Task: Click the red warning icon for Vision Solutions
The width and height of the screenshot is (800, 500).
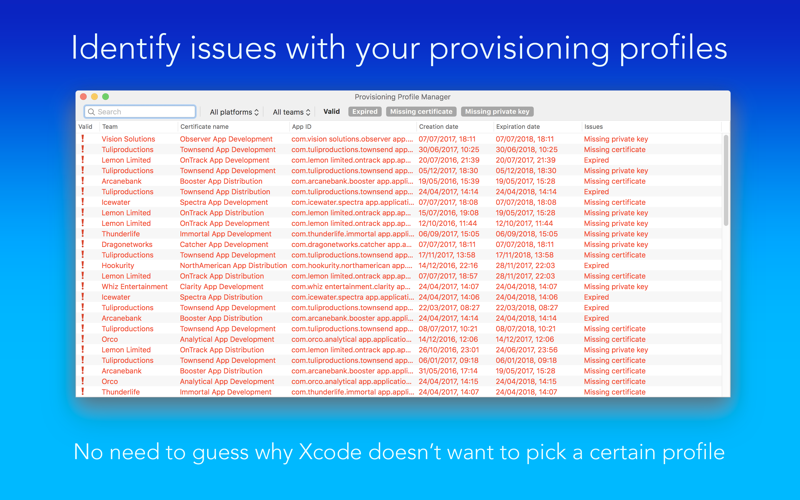Action: click(x=83, y=139)
